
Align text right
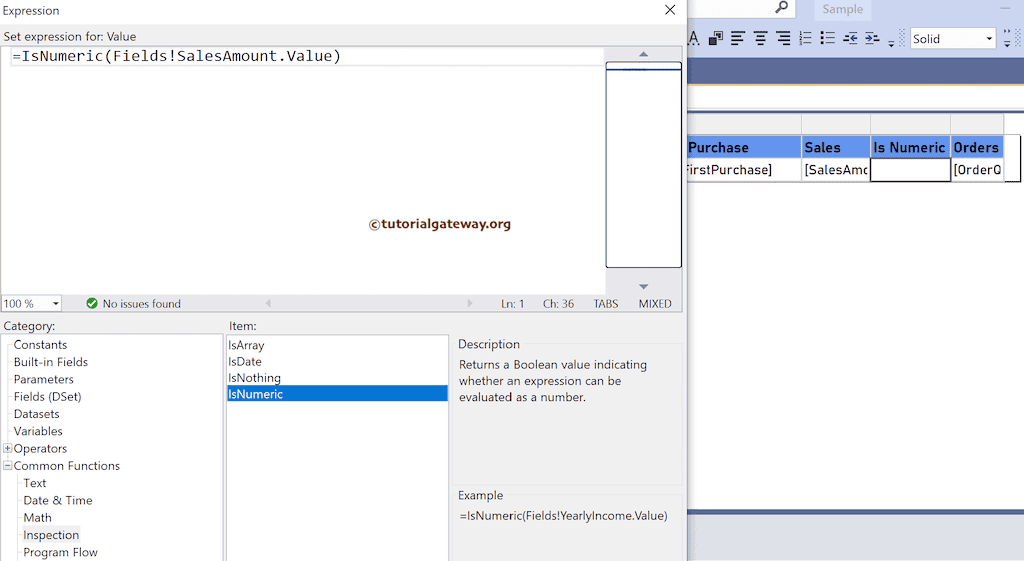[783, 39]
